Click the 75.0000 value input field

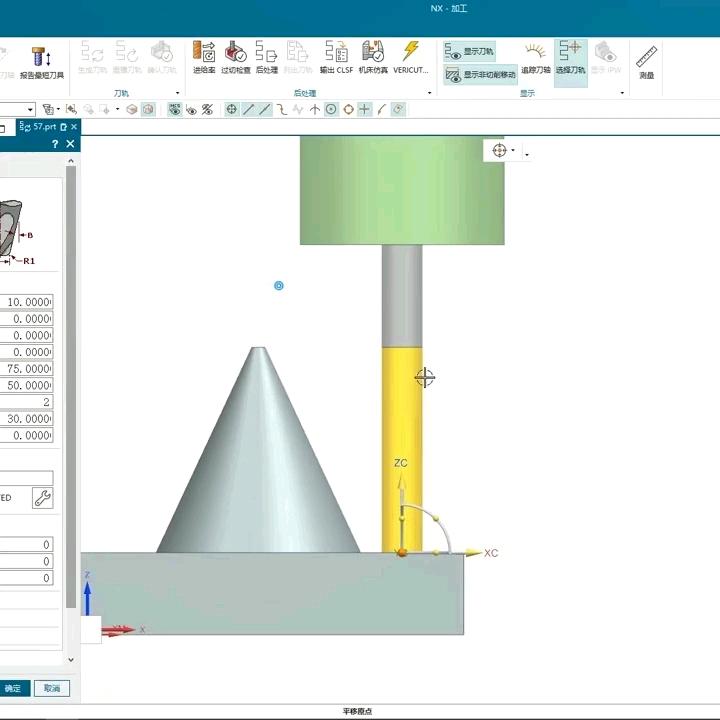(28, 368)
